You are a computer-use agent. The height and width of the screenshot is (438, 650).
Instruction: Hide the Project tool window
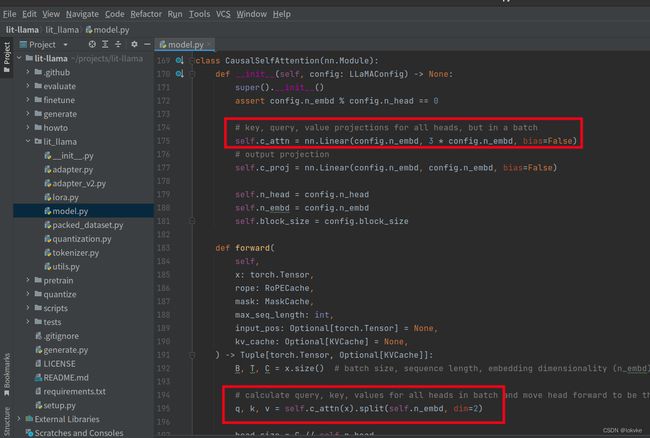(x=147, y=44)
